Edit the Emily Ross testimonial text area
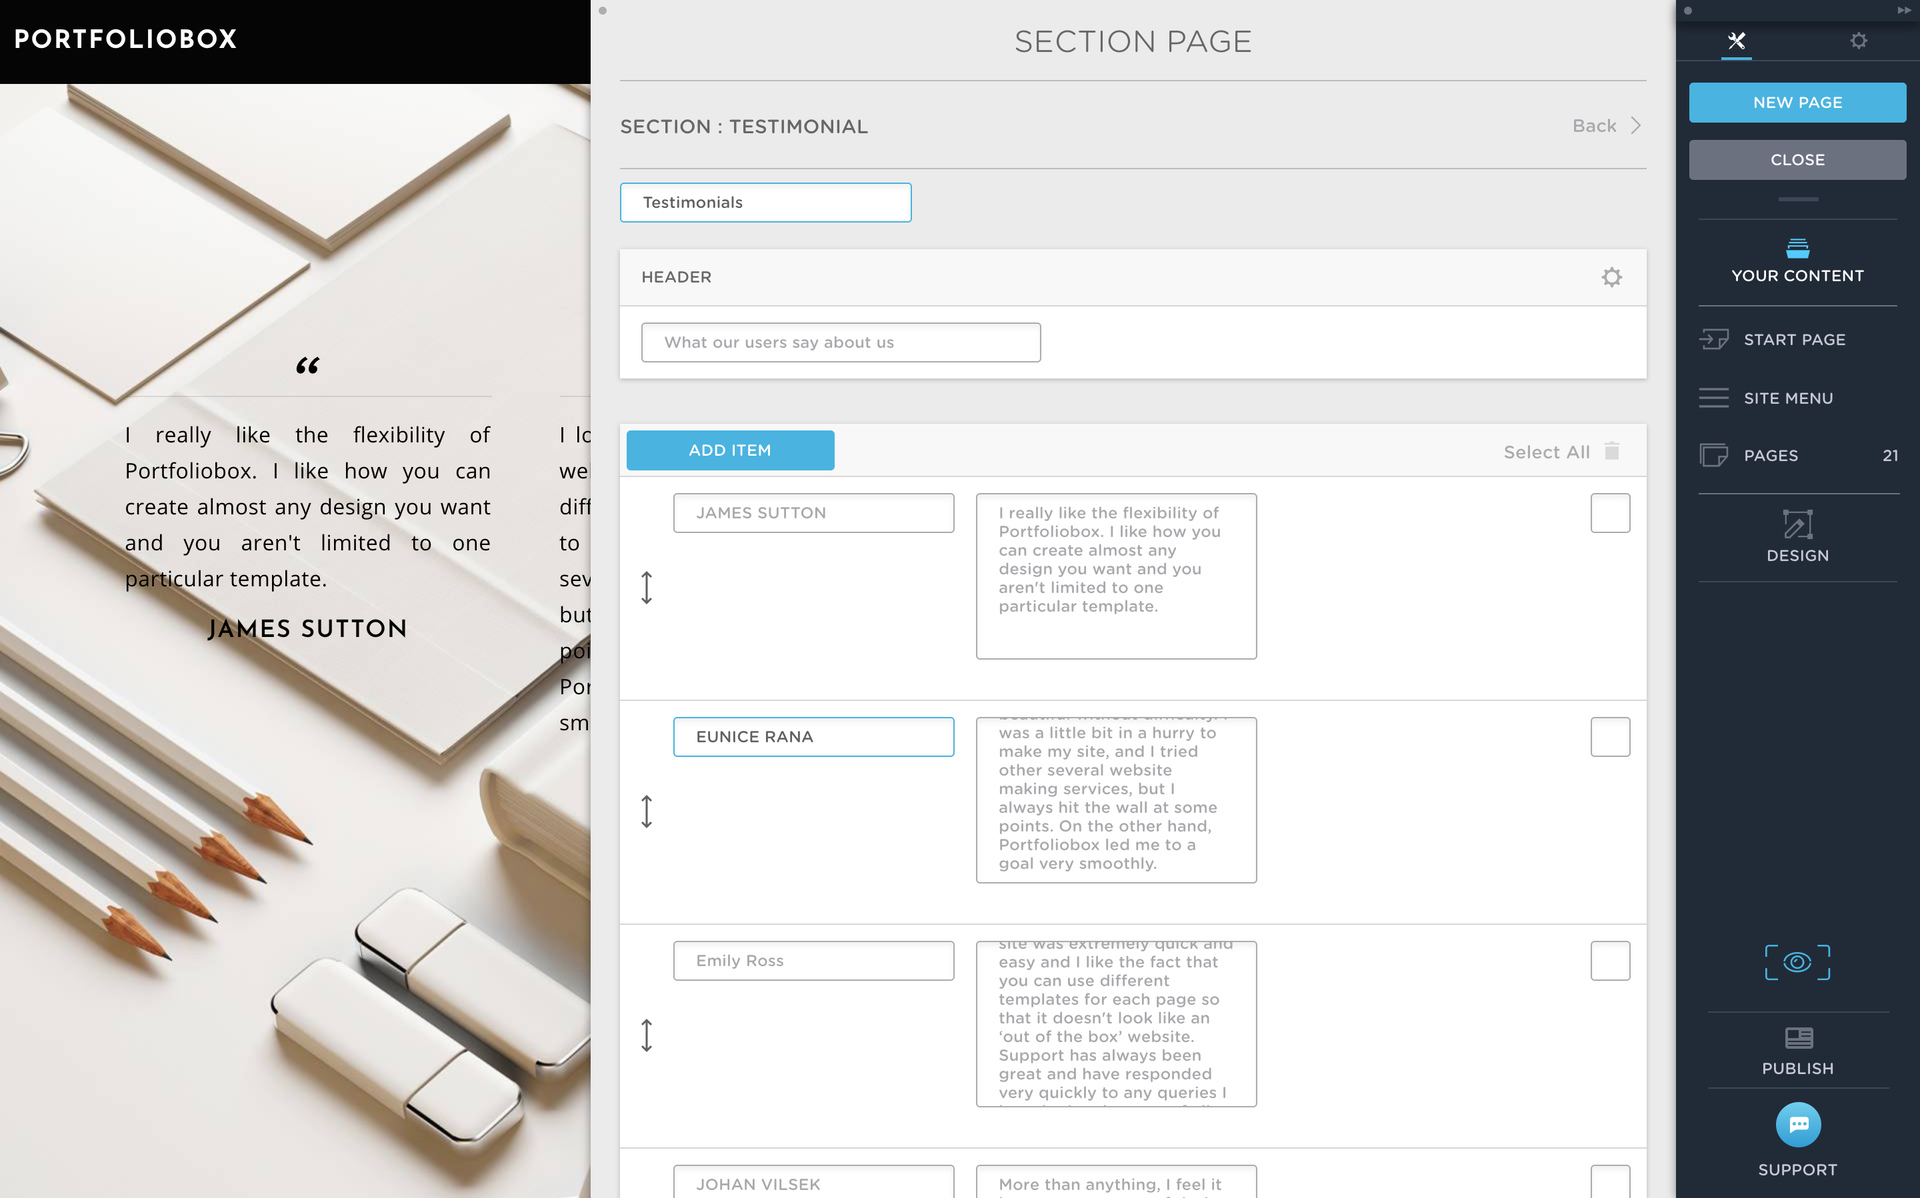The height and width of the screenshot is (1198, 1920). (x=1116, y=1024)
